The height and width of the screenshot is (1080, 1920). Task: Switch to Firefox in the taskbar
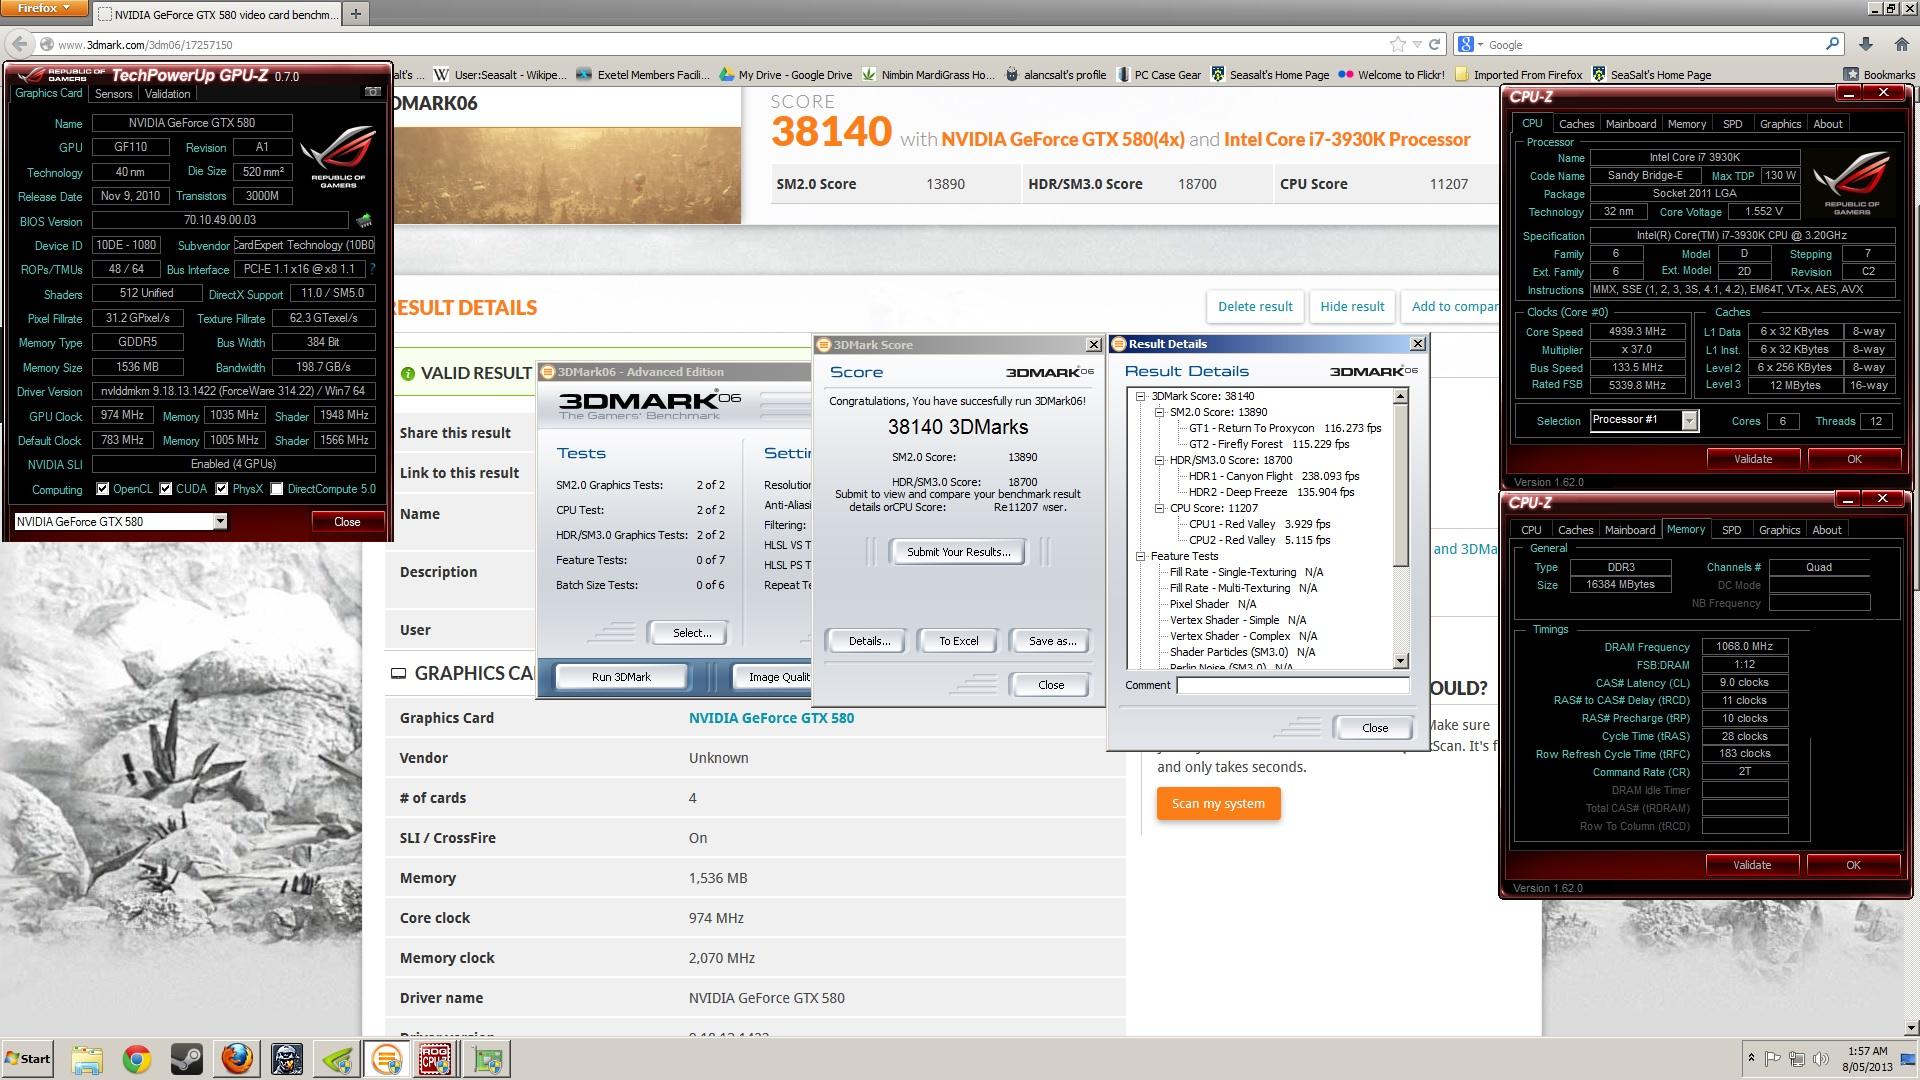[237, 1059]
